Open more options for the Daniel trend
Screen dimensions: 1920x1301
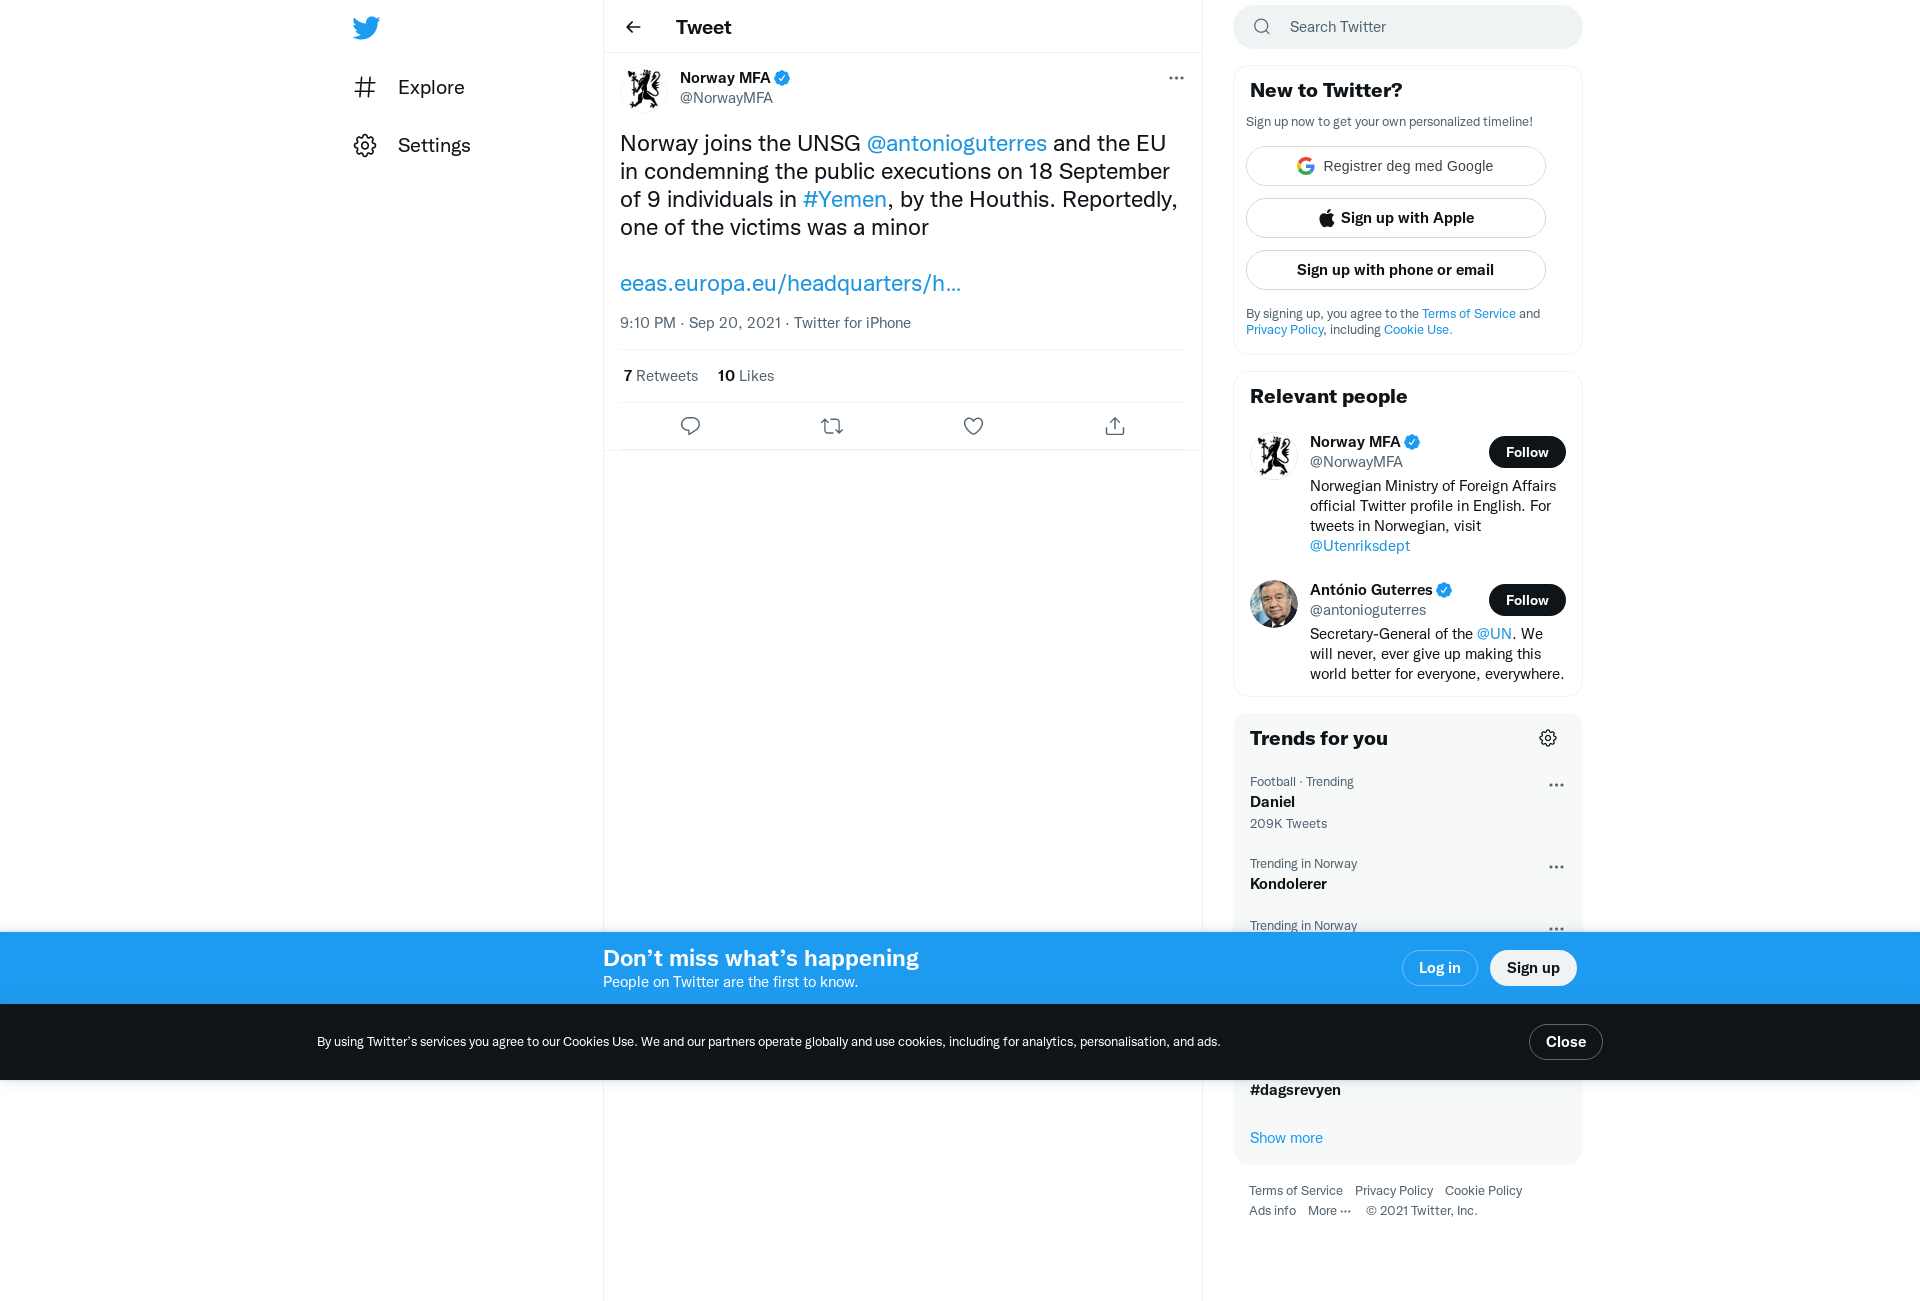(1556, 785)
